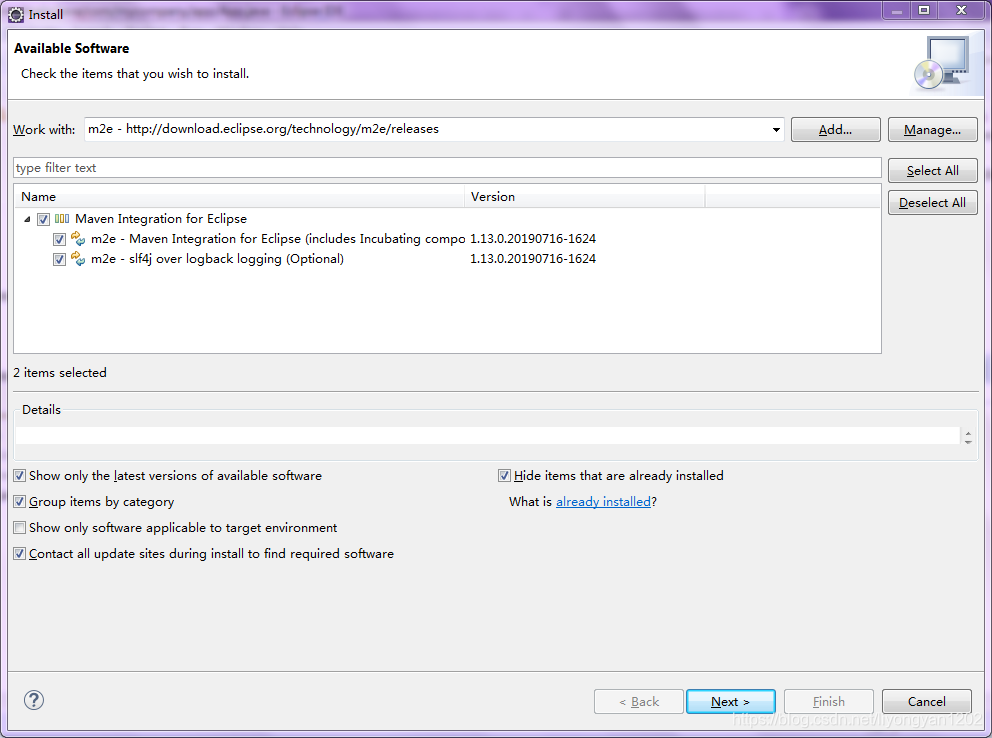Select version cell of slf4j logback row
The image size is (992, 738).
point(533,259)
